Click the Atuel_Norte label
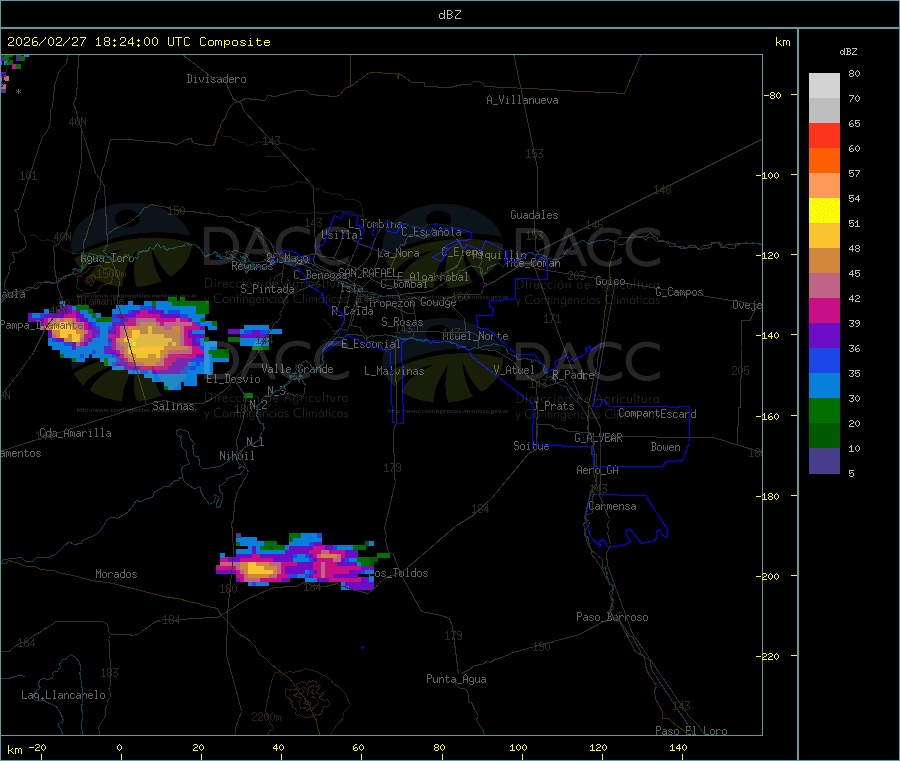This screenshot has height=761, width=900. point(475,336)
